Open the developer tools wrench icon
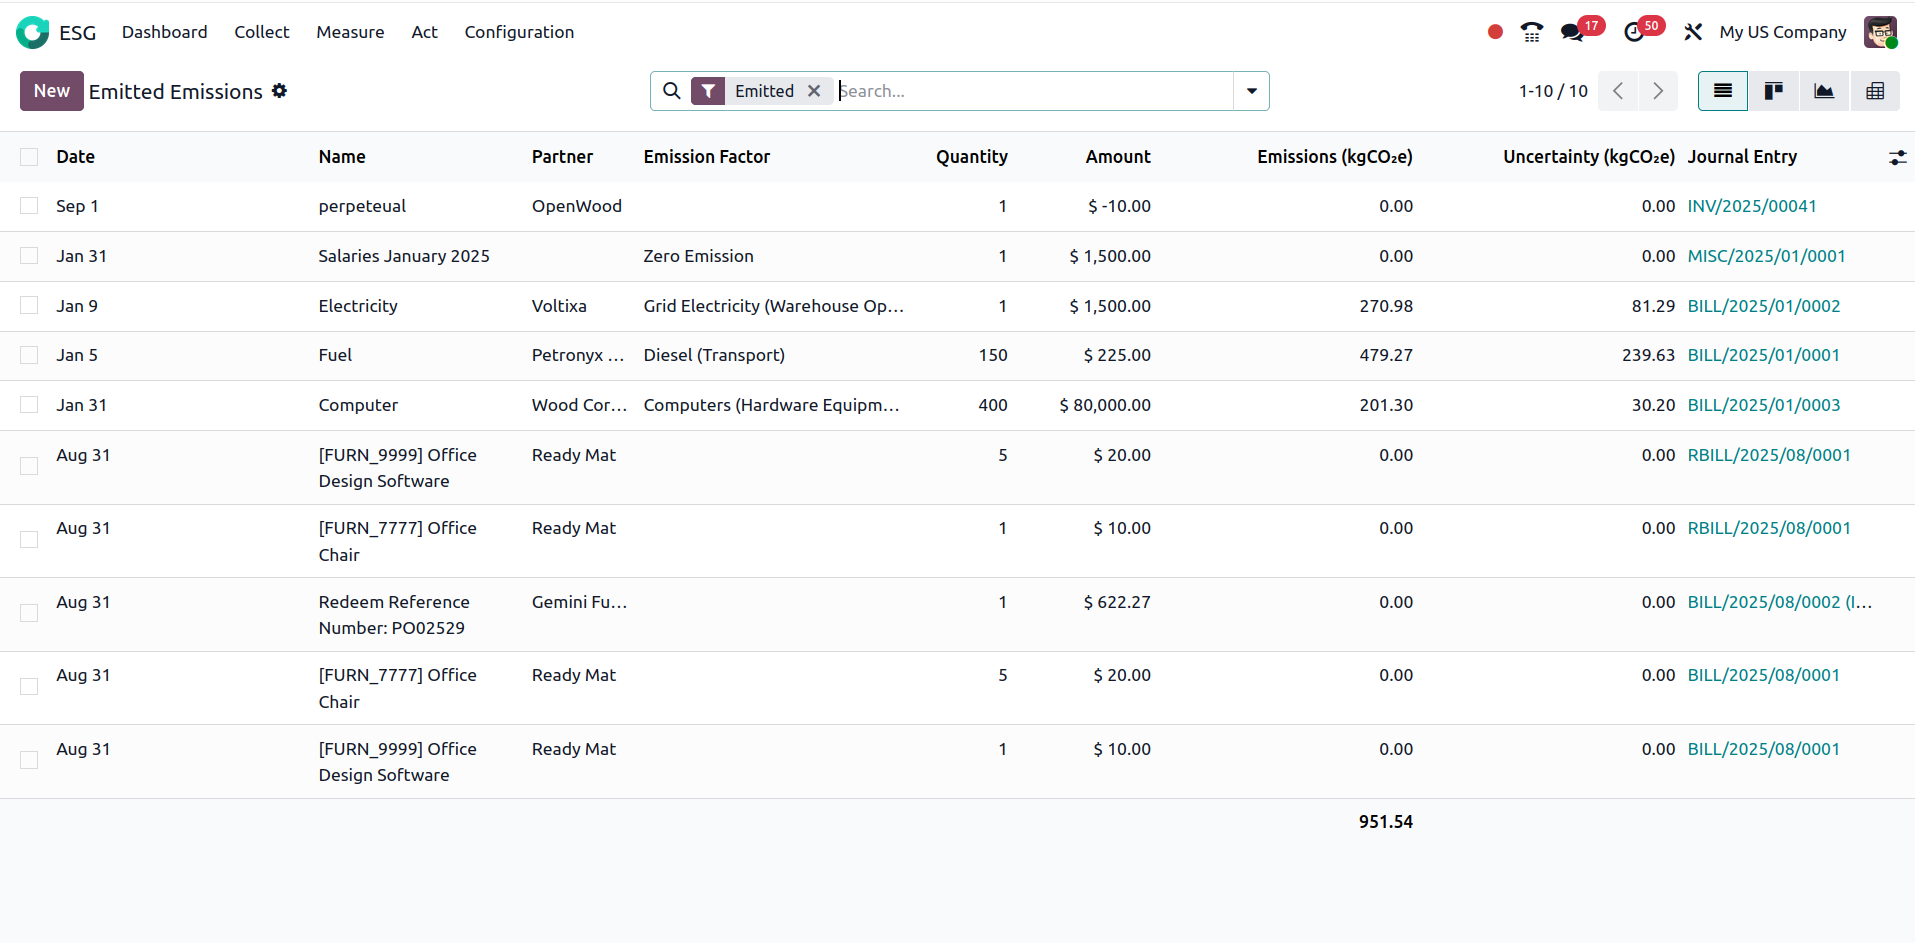This screenshot has width=1915, height=943. point(1693,32)
